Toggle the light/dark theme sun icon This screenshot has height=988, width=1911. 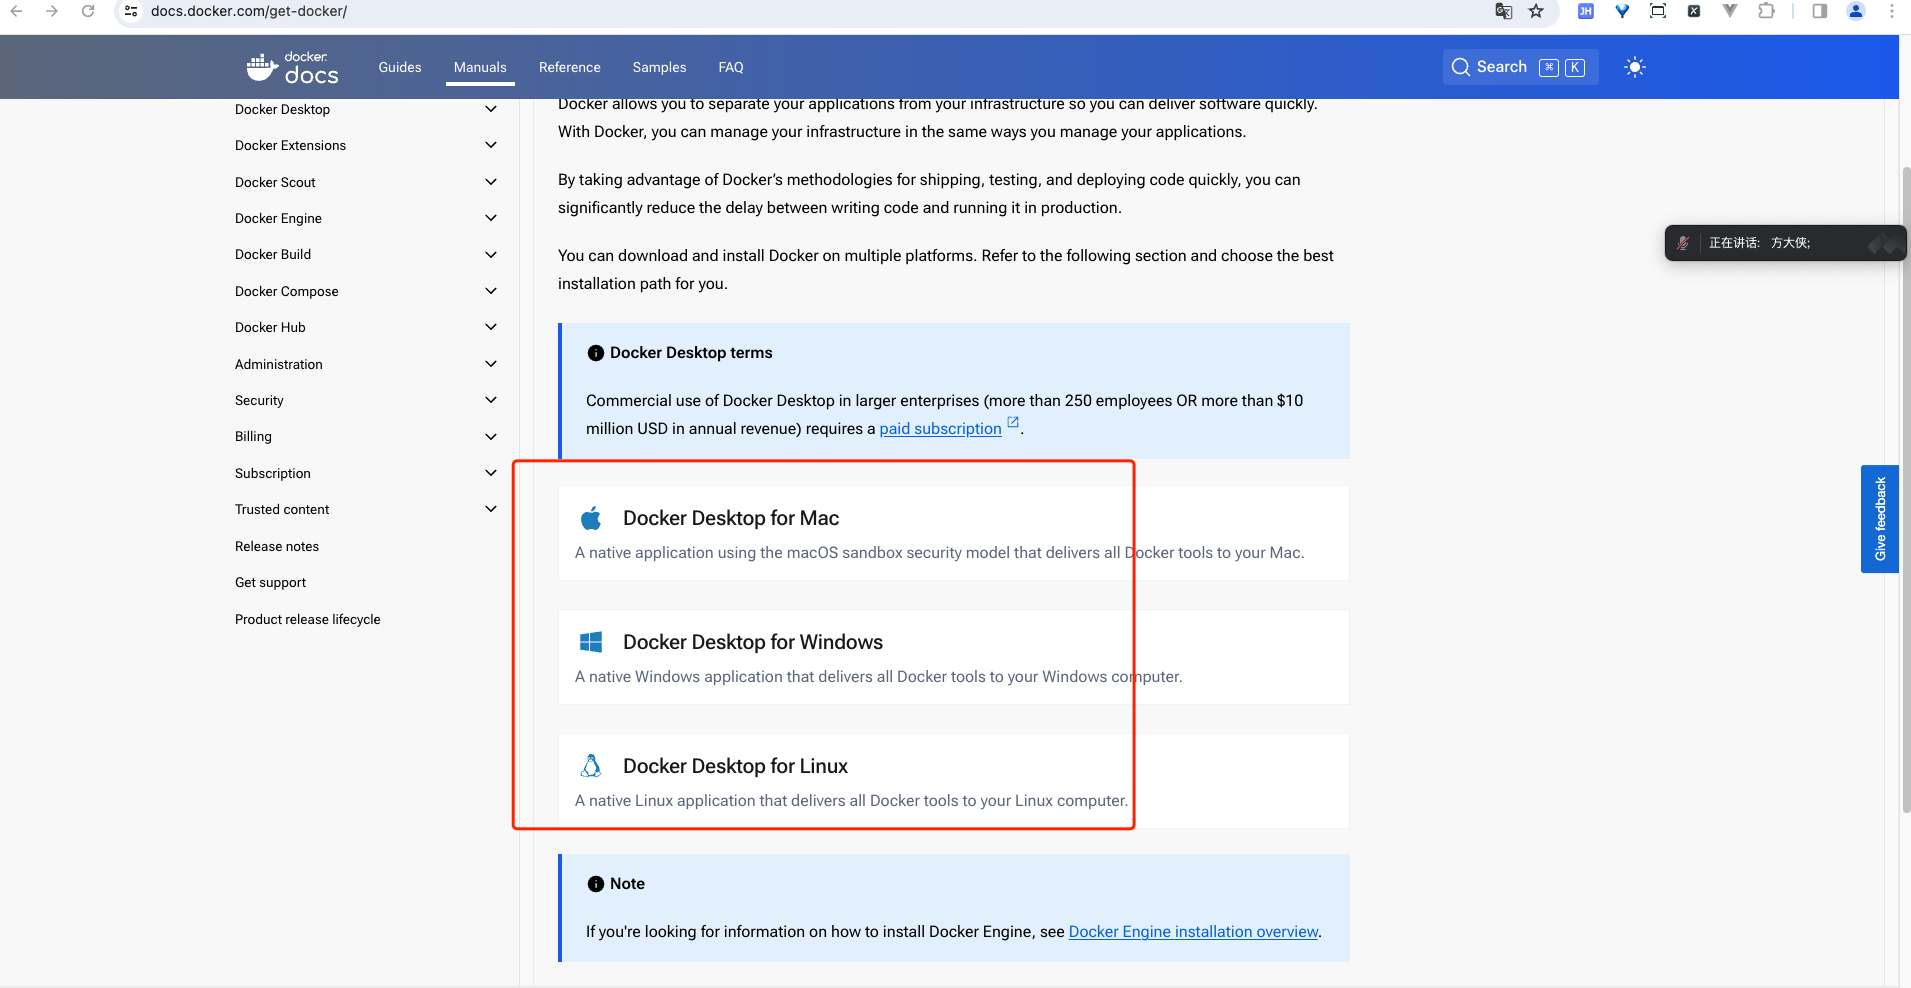[x=1634, y=67]
